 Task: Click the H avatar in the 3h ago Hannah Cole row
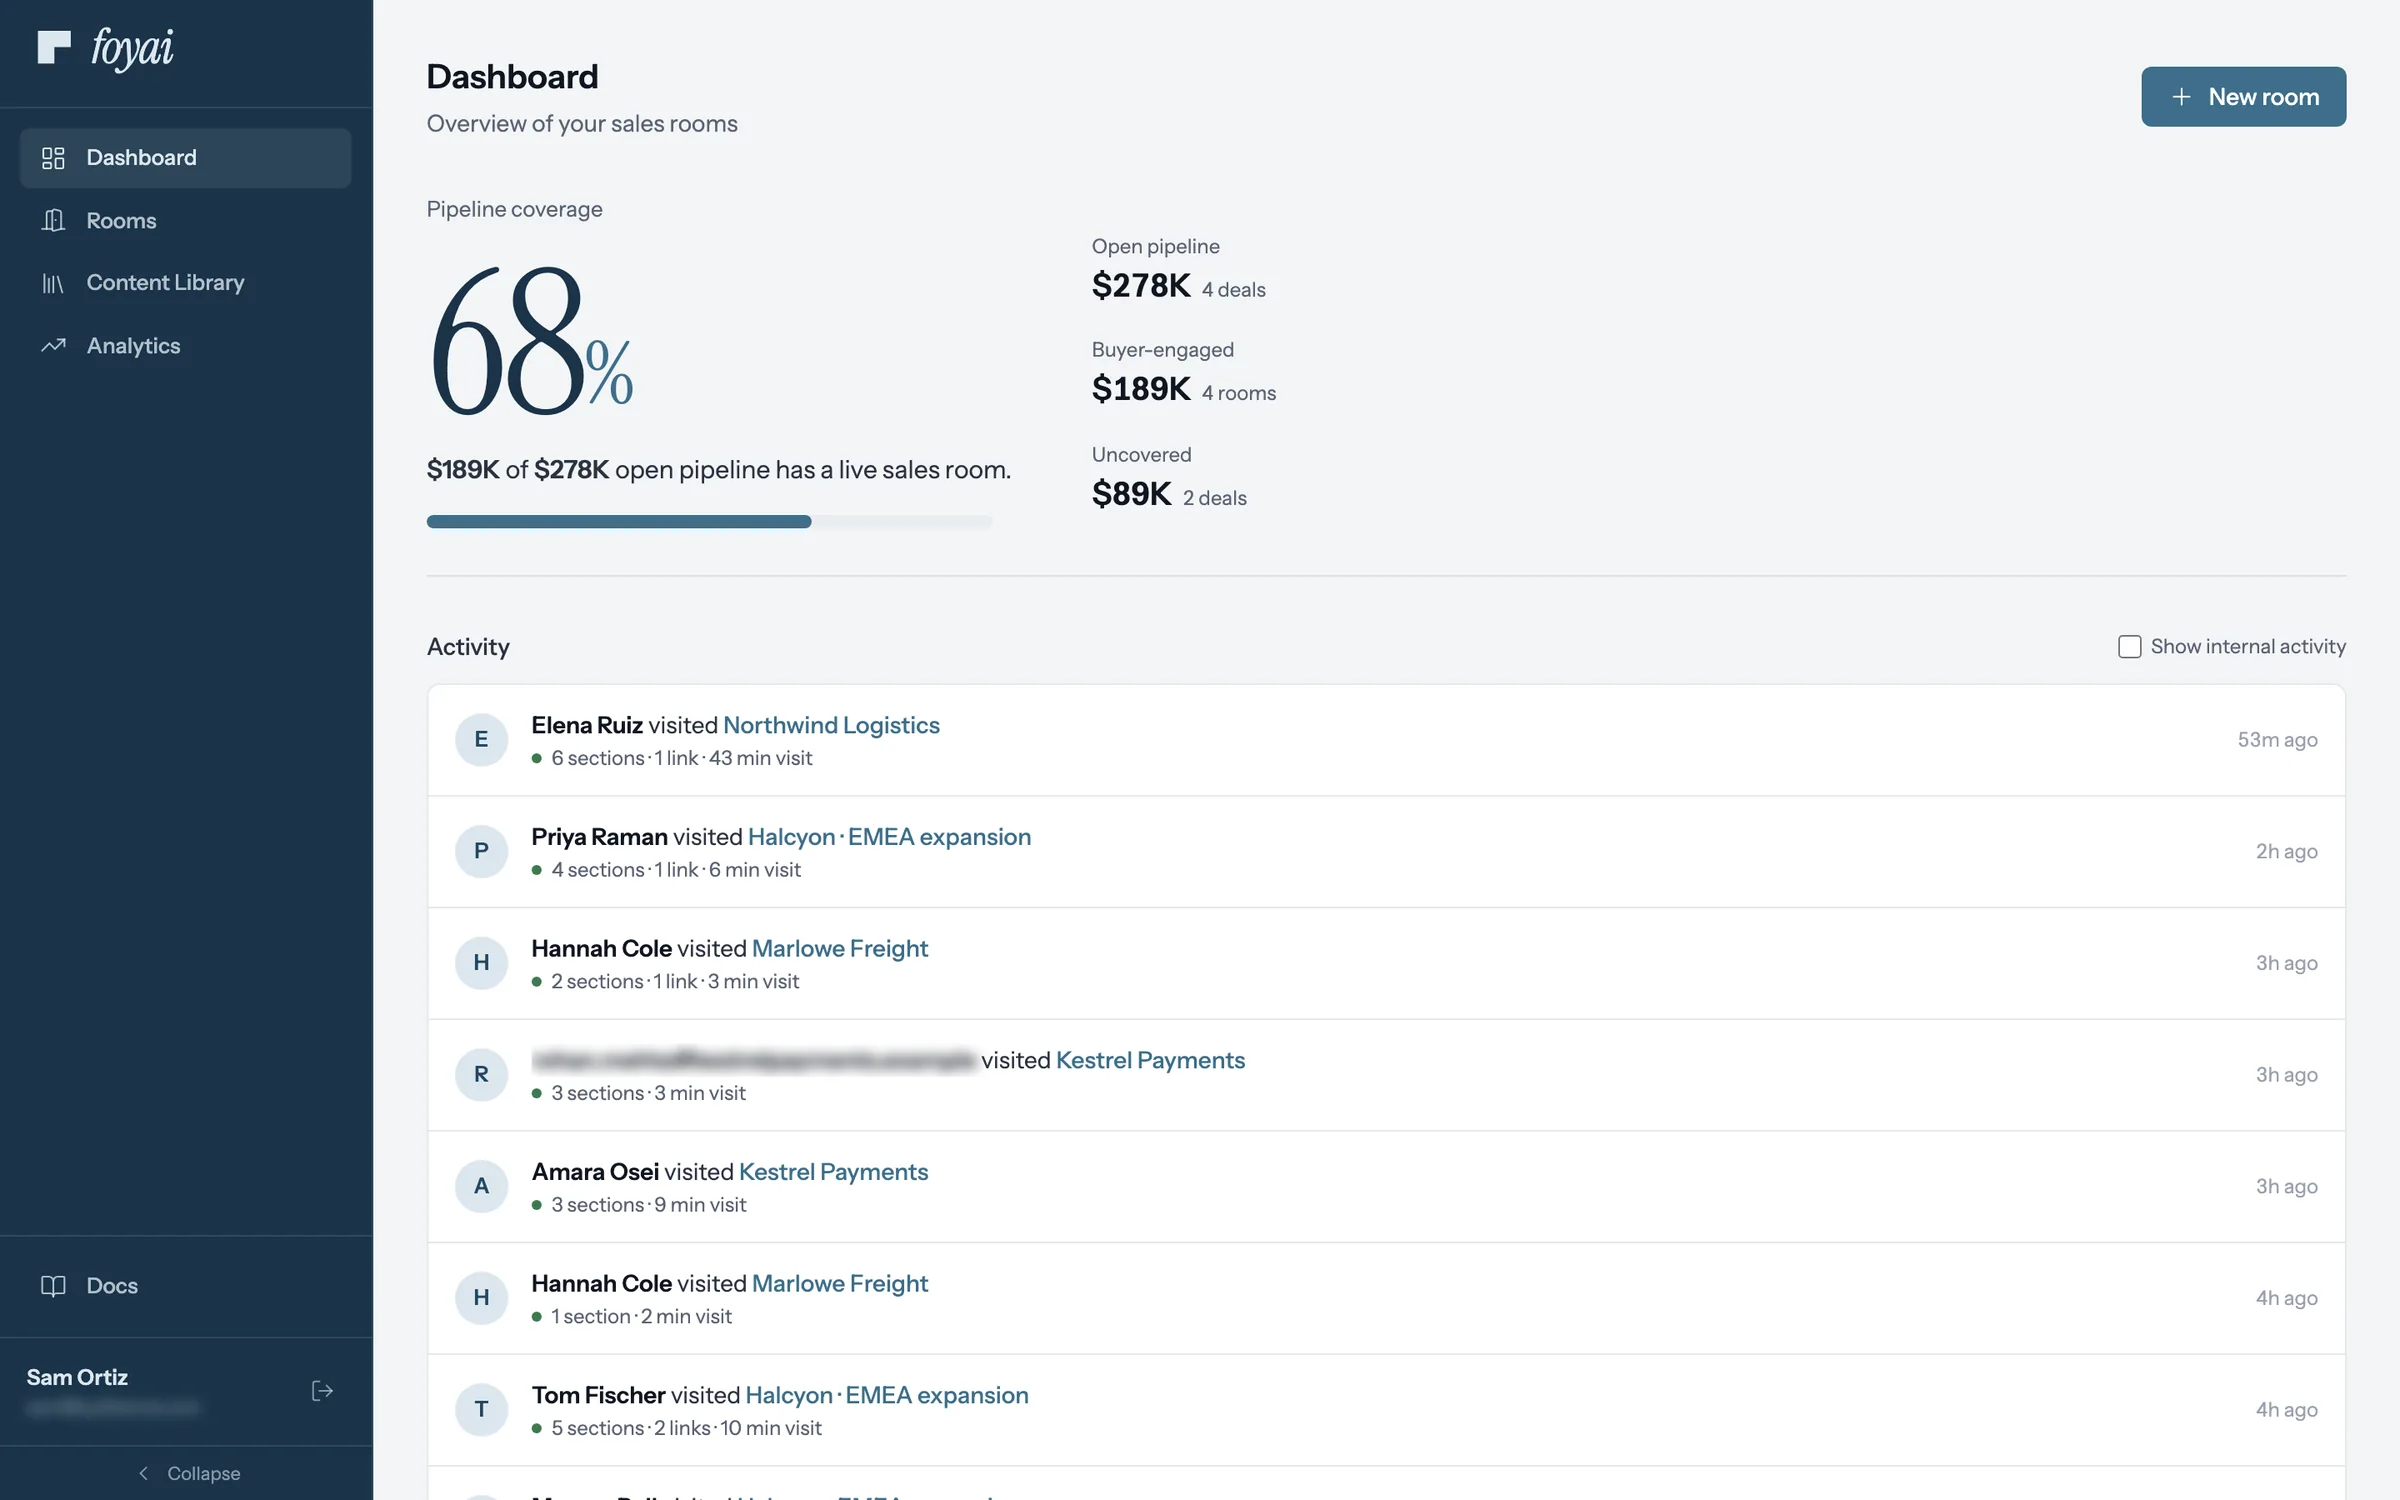(481, 963)
